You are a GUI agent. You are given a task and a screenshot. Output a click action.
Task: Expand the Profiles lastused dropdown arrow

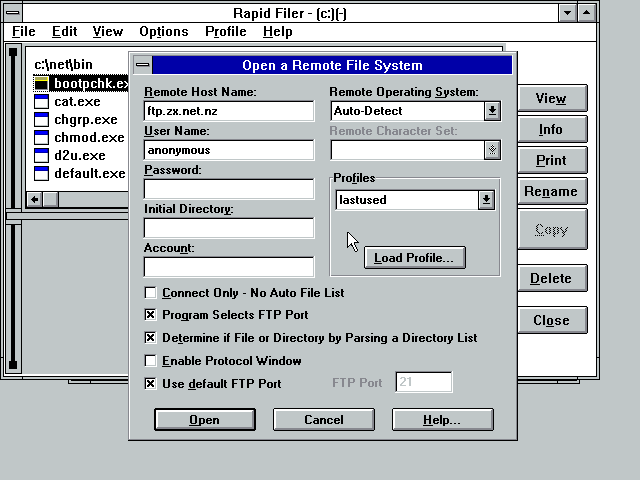point(486,200)
